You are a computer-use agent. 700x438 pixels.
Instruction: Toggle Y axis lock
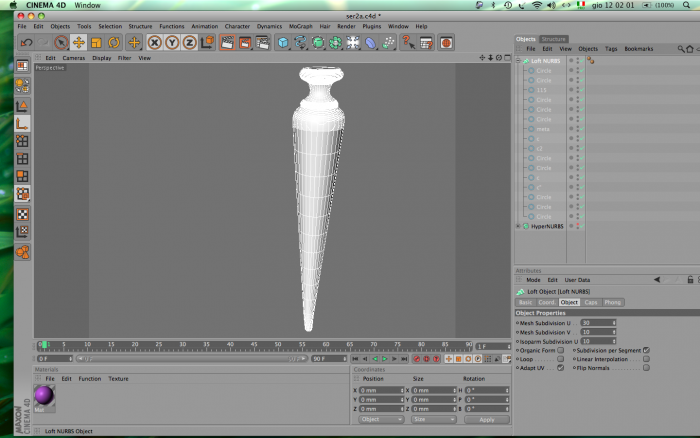click(172, 43)
